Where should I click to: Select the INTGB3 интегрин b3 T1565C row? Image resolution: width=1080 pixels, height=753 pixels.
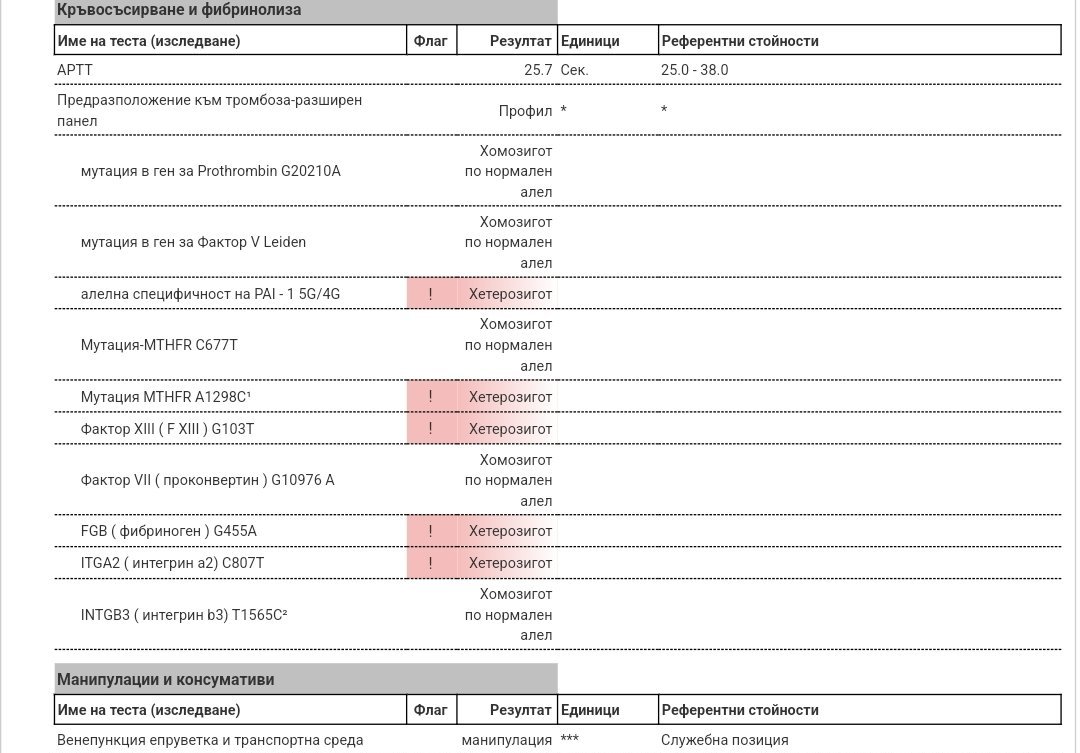(557, 615)
